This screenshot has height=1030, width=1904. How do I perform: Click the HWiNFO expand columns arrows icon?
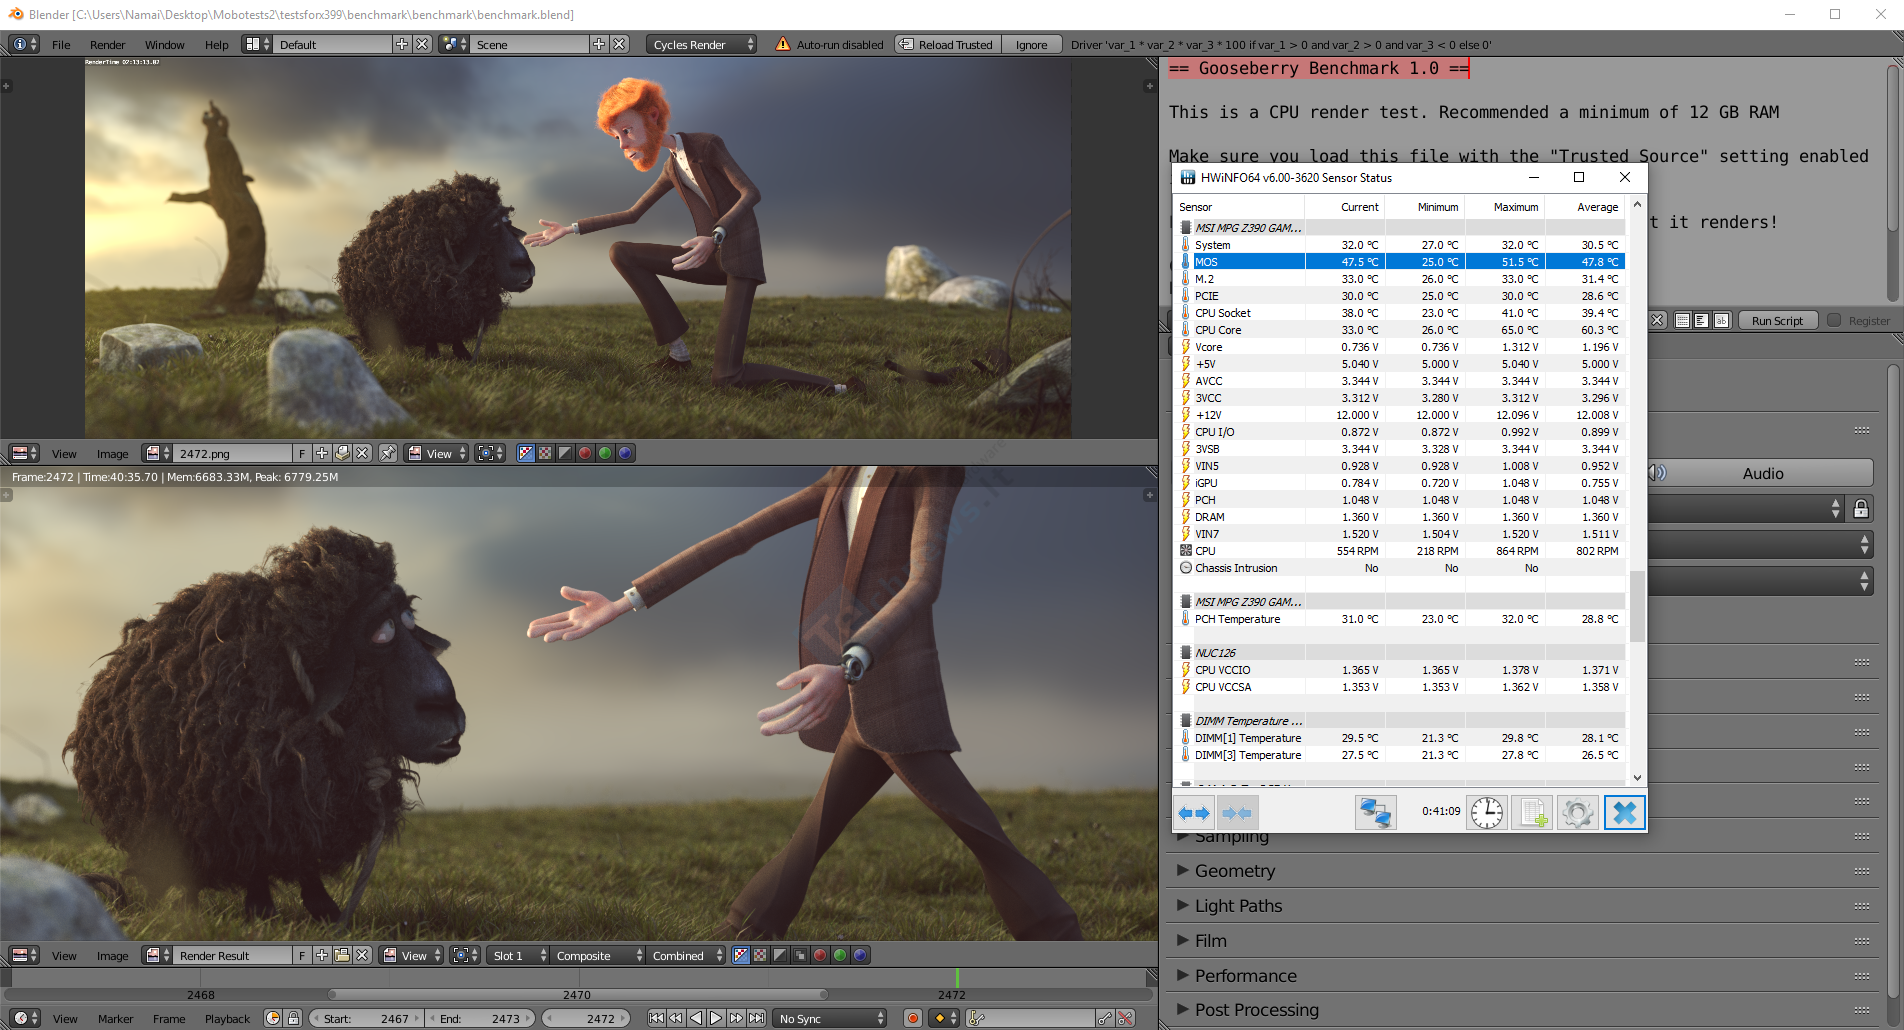[x=1194, y=813]
